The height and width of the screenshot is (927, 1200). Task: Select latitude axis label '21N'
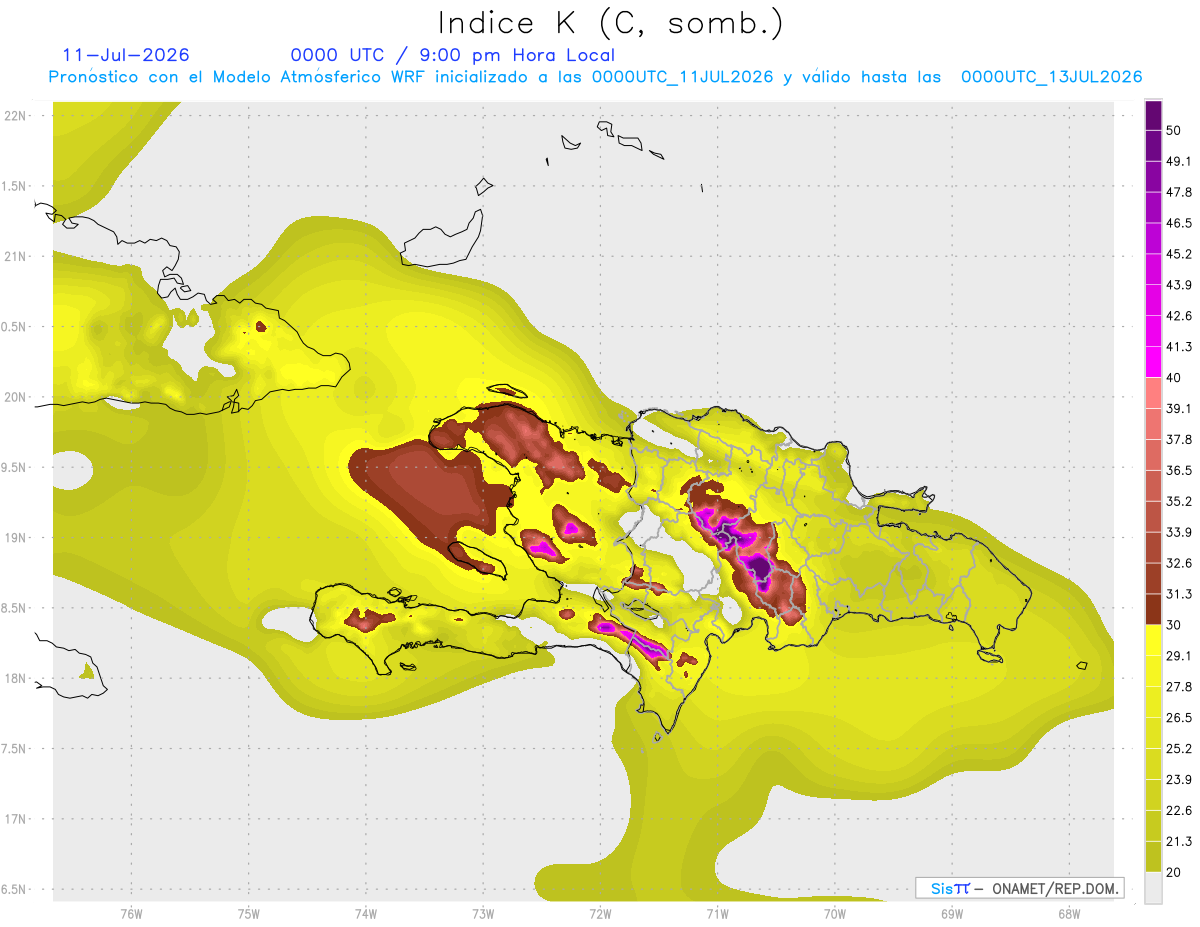pyautogui.click(x=15, y=256)
